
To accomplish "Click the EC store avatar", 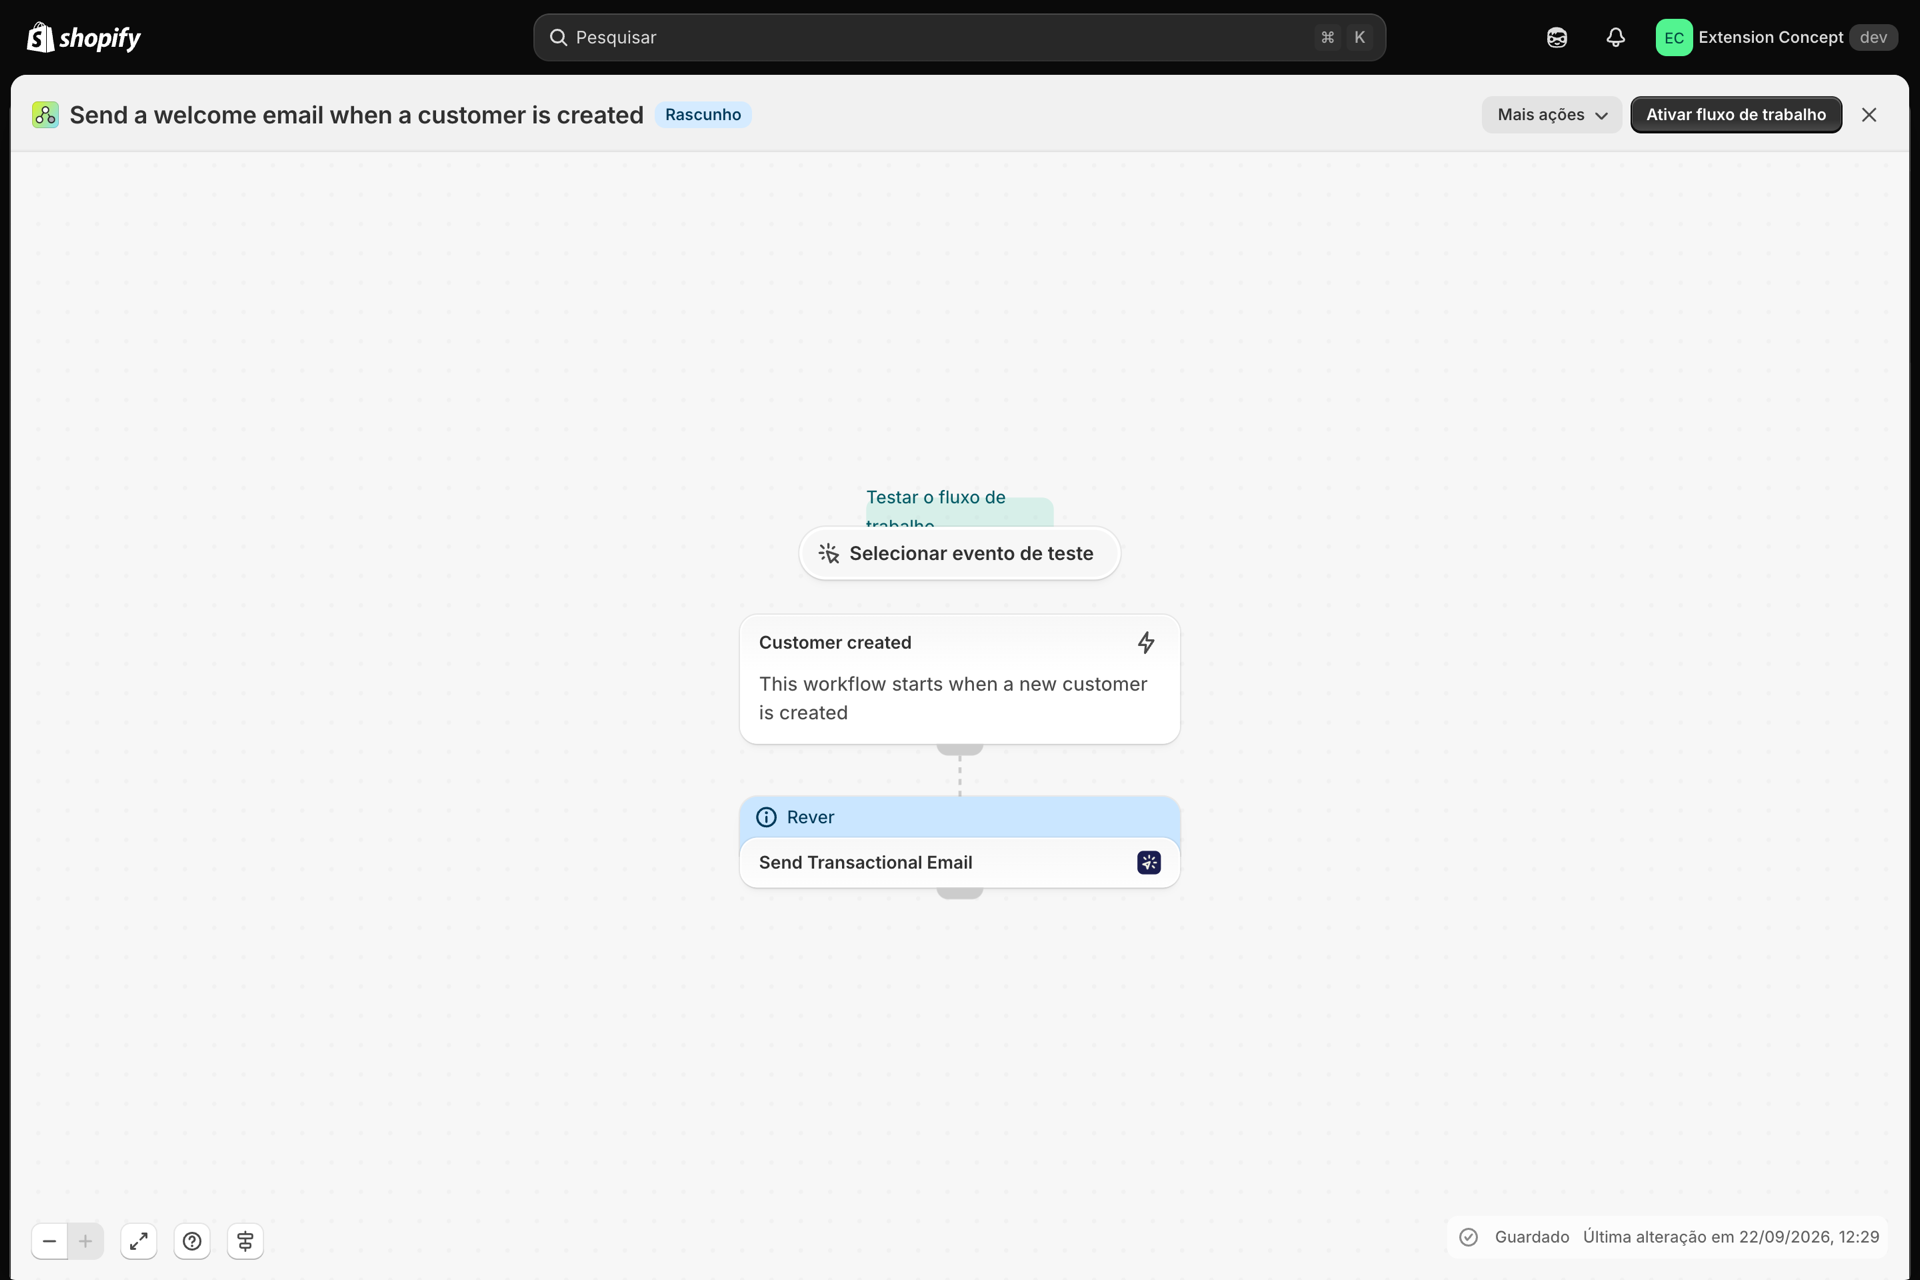I will pyautogui.click(x=1674, y=38).
